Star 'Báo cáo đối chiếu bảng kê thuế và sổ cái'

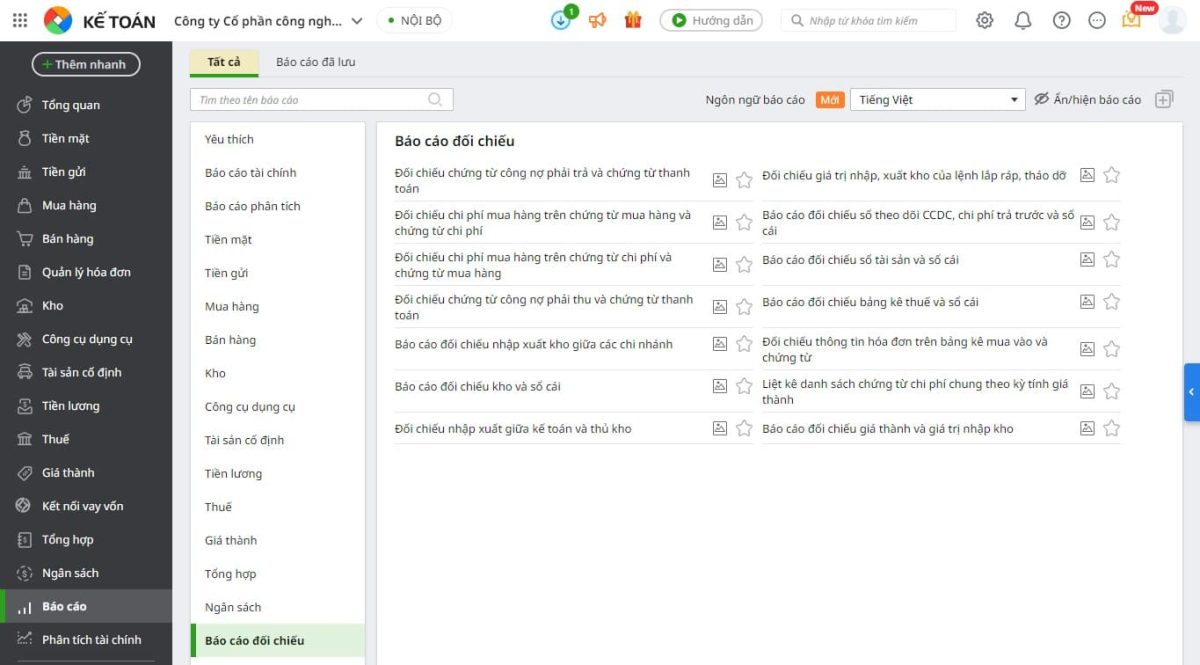1111,302
